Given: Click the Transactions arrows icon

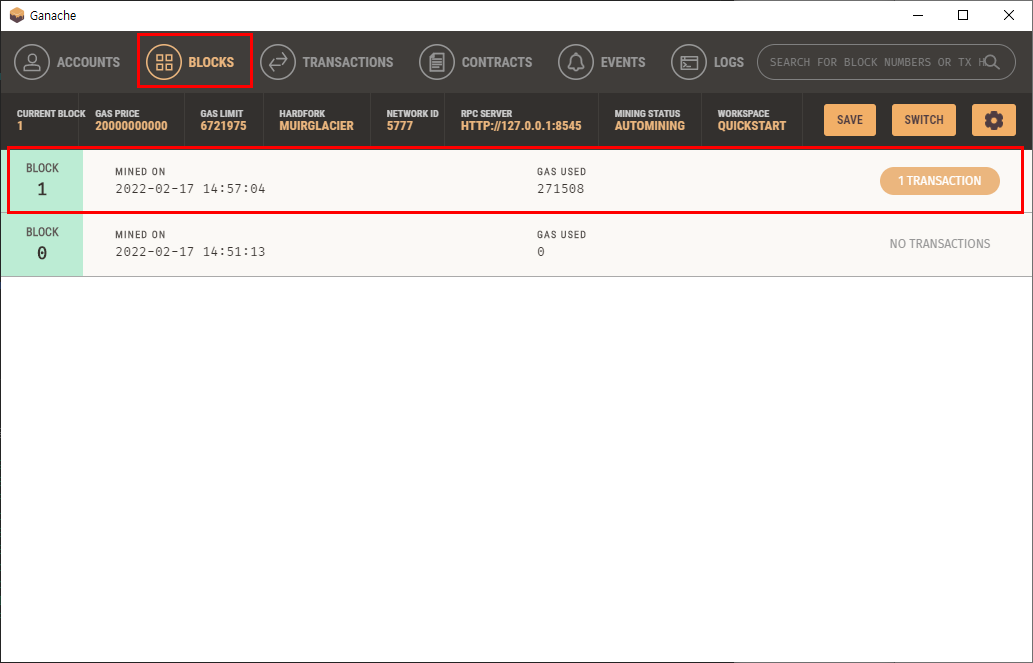Looking at the screenshot, I should point(278,62).
